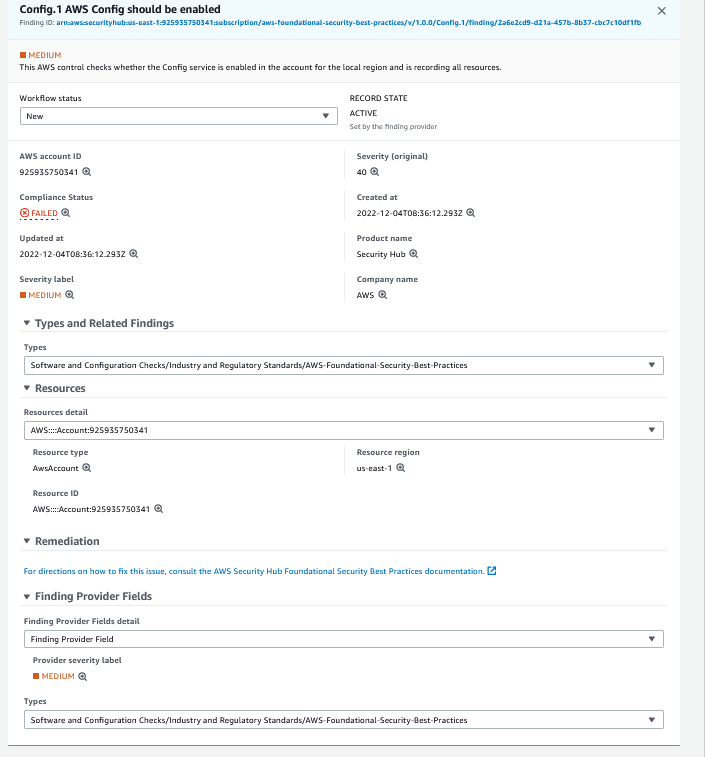Click magnifier icon next to AWS account ID
The width and height of the screenshot is (705, 757).
click(86, 172)
